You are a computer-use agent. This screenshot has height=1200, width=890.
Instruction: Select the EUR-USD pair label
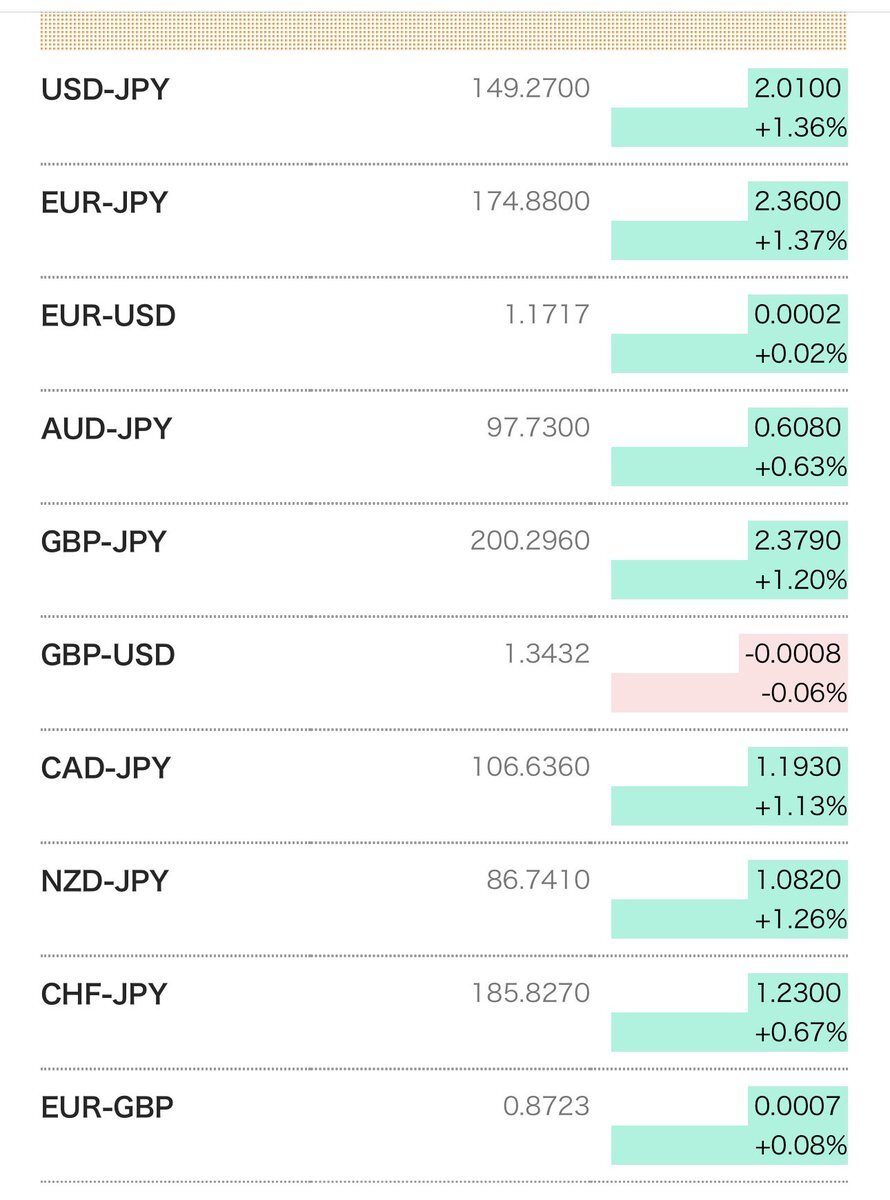[108, 316]
